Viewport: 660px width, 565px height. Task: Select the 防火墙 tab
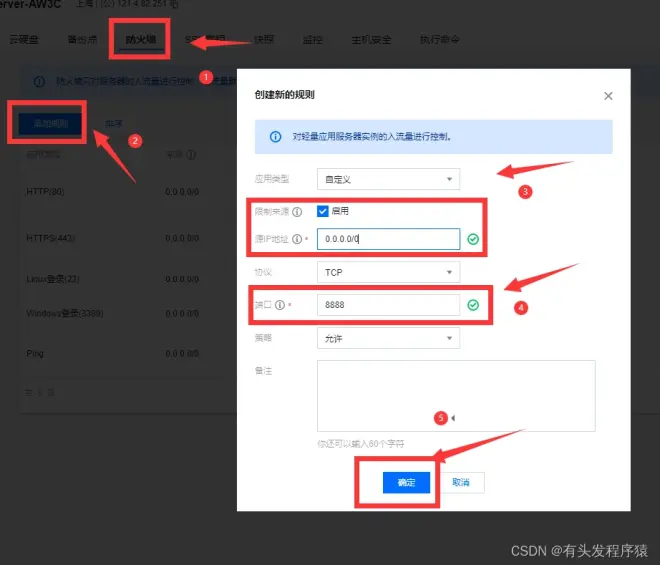click(x=141, y=40)
